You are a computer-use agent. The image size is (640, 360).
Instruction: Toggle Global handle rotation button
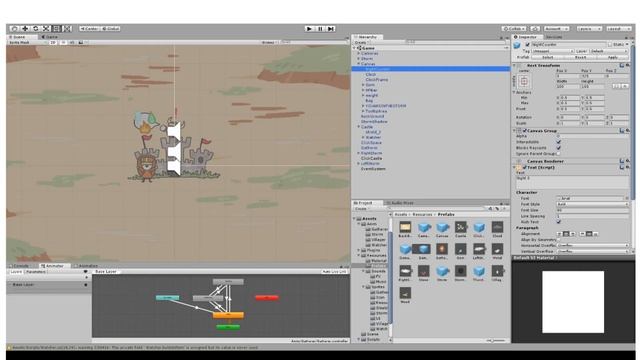click(x=110, y=29)
